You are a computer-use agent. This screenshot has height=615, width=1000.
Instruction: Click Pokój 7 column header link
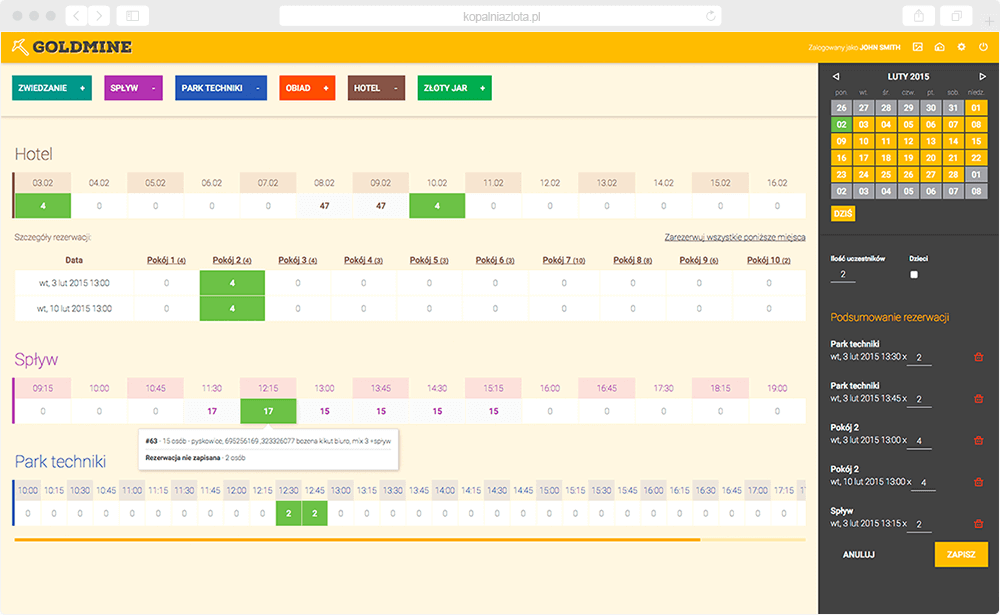point(564,260)
